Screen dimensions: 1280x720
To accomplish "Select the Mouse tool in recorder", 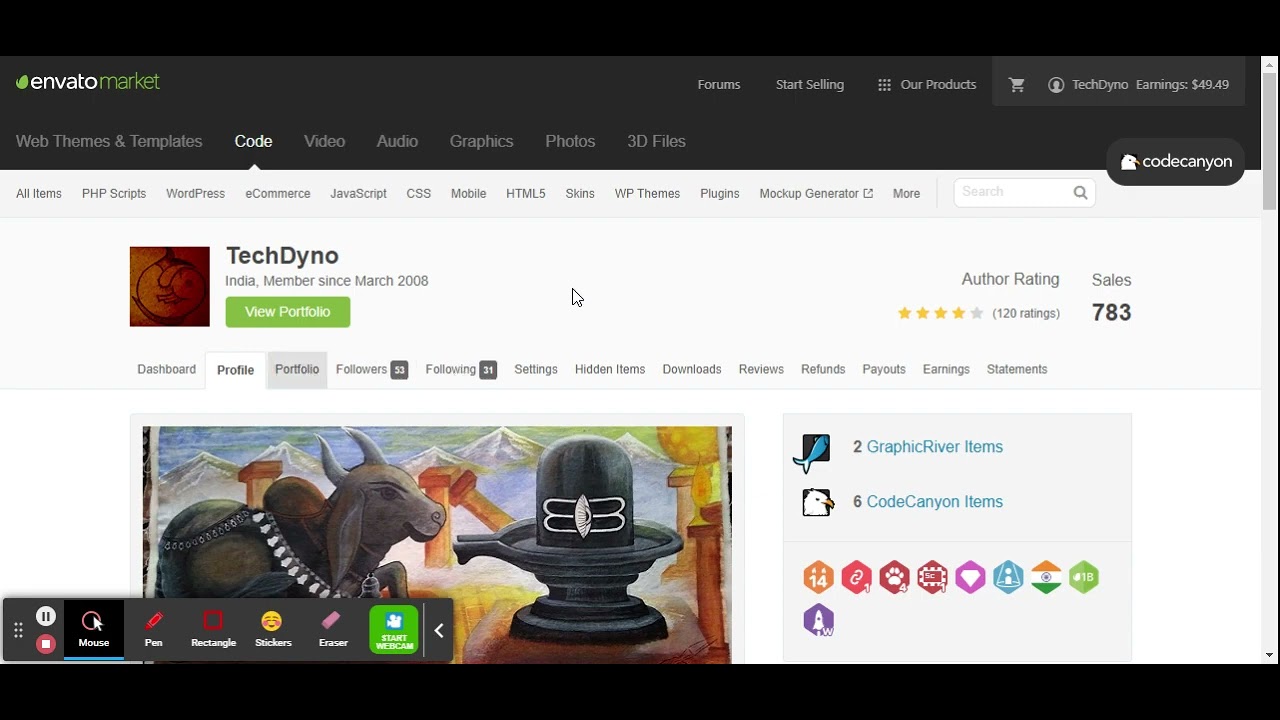I will [94, 630].
